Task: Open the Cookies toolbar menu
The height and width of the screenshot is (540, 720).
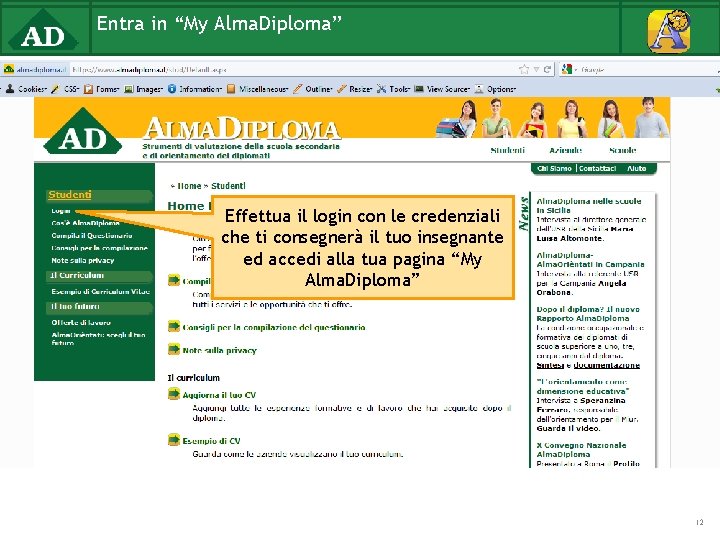Action: click(26, 89)
